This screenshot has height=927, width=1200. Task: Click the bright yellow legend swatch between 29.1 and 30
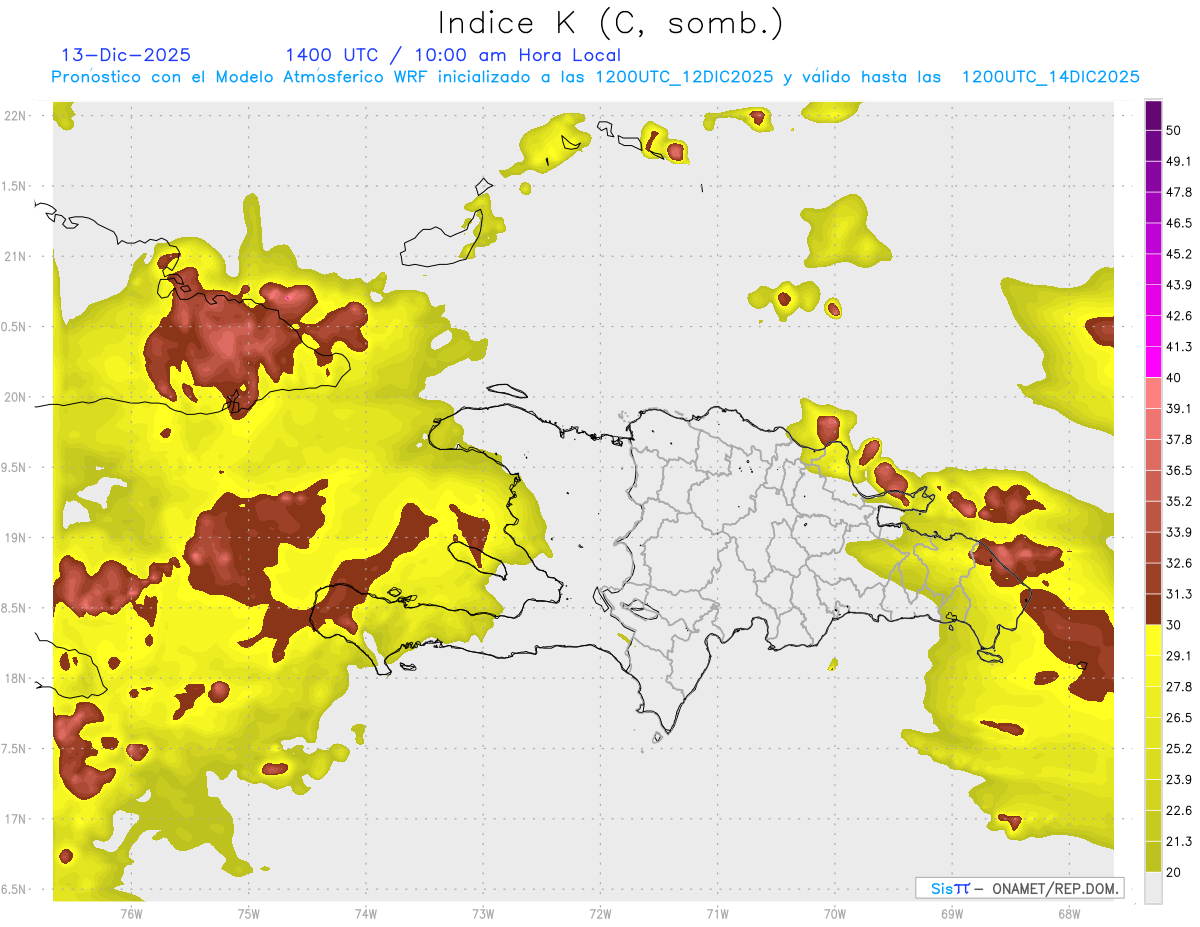(x=1153, y=640)
